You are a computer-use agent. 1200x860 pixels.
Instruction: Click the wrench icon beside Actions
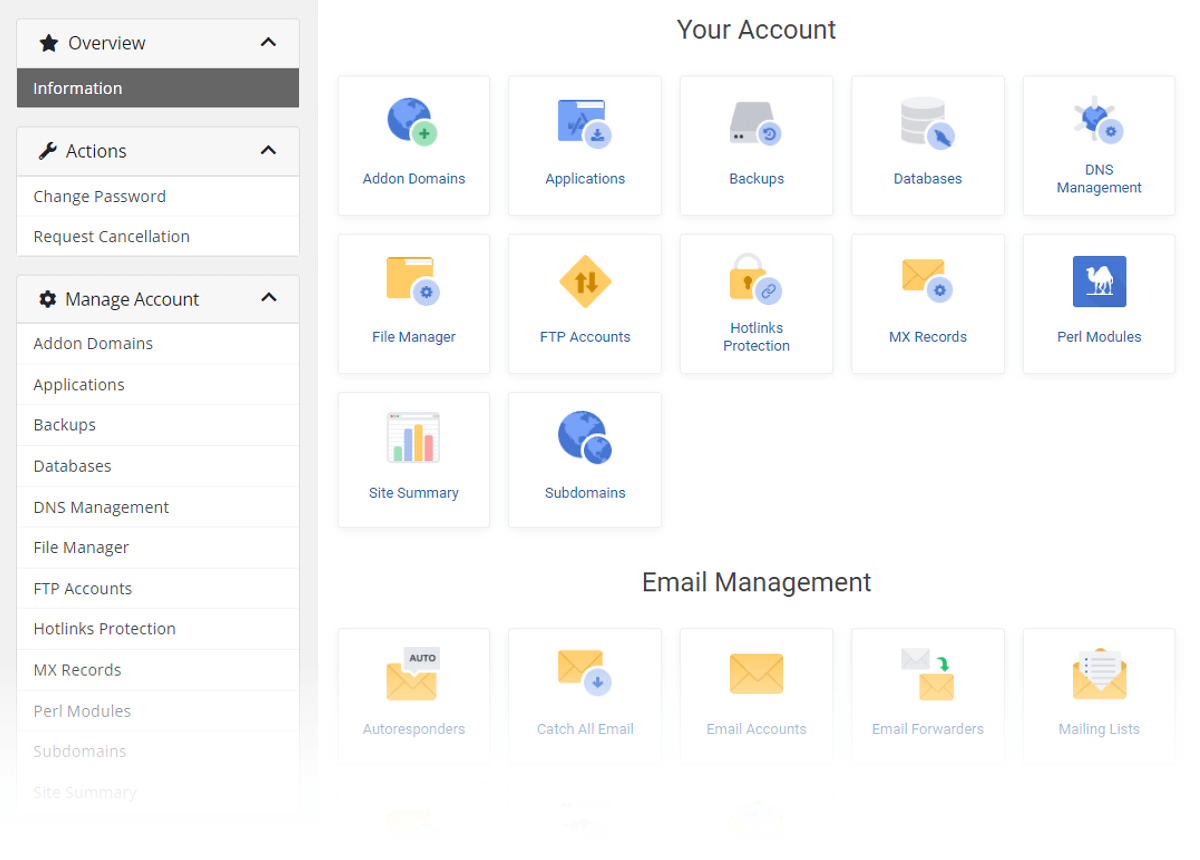pos(47,151)
